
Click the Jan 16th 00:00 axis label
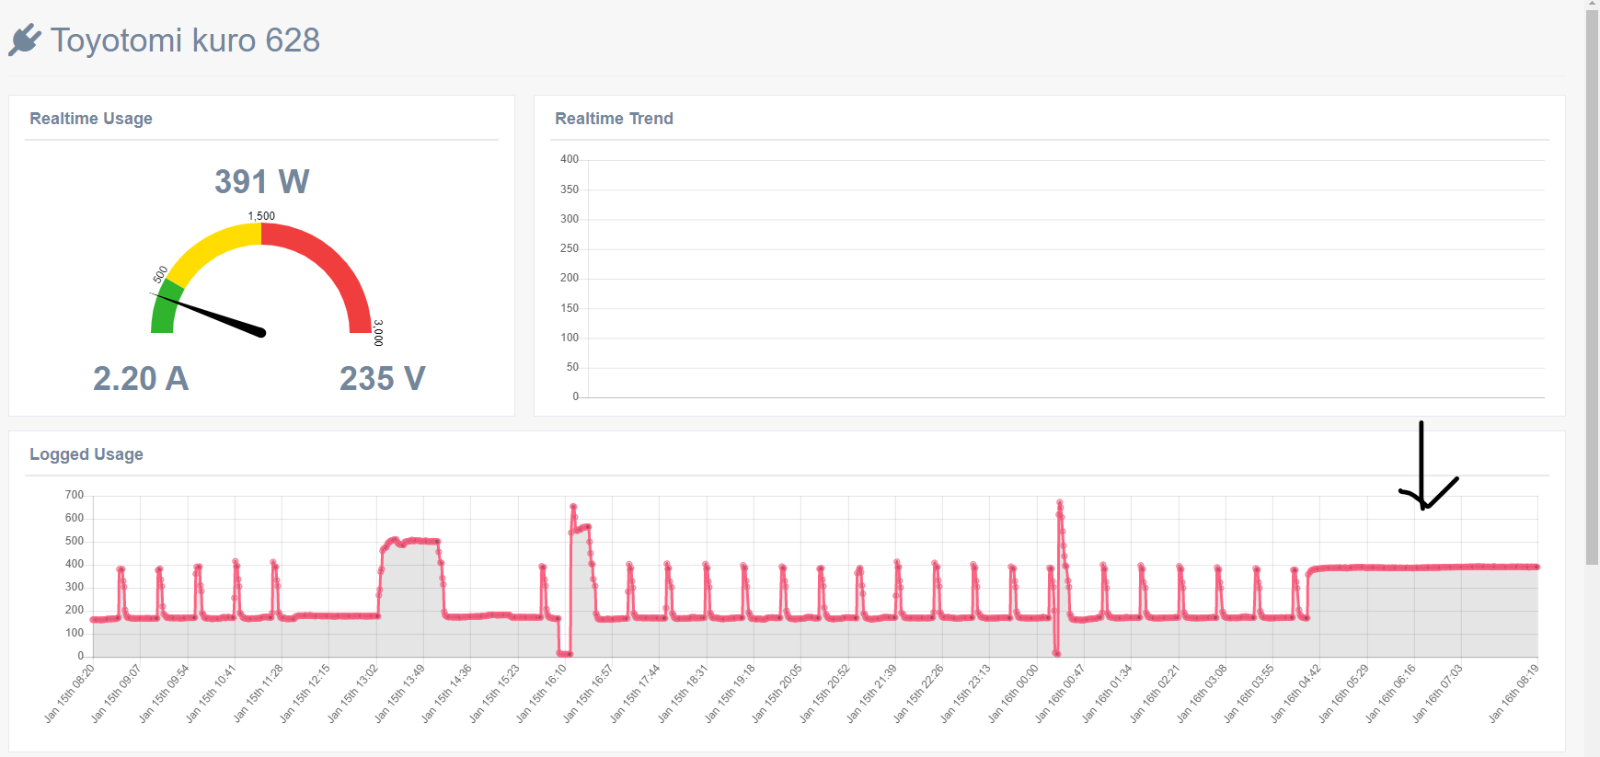coord(1013,693)
